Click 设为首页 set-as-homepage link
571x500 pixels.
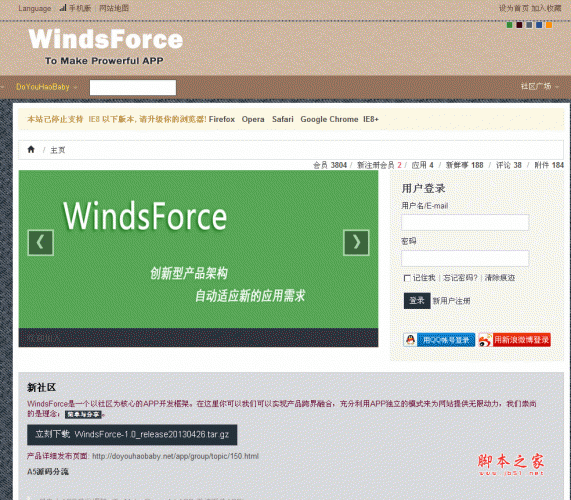[513, 8]
